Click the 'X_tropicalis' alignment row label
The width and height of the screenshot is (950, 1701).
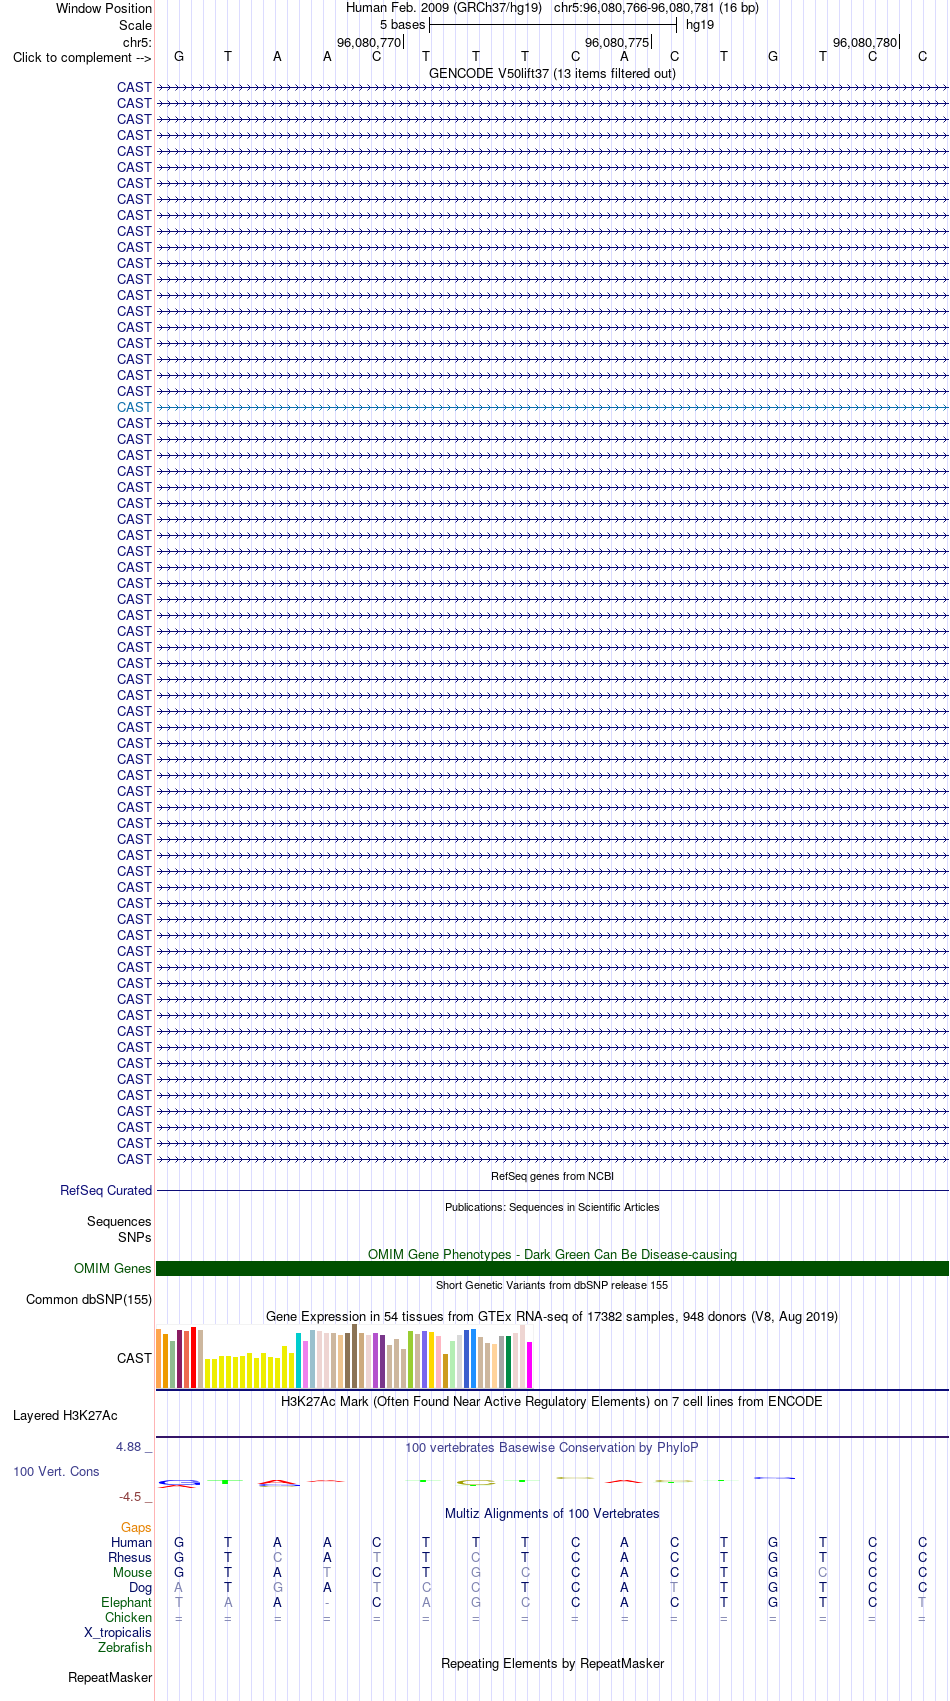[x=118, y=1632]
